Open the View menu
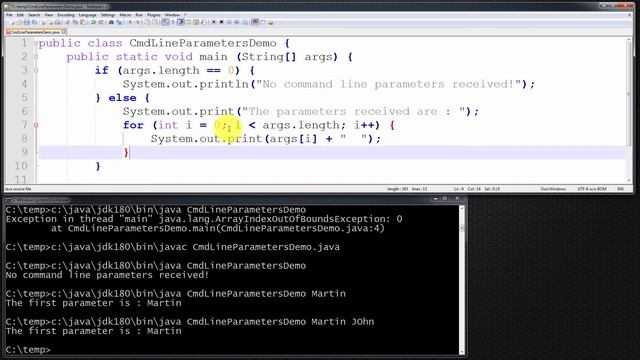Viewport: 640px width, 360px height. tap(49, 15)
